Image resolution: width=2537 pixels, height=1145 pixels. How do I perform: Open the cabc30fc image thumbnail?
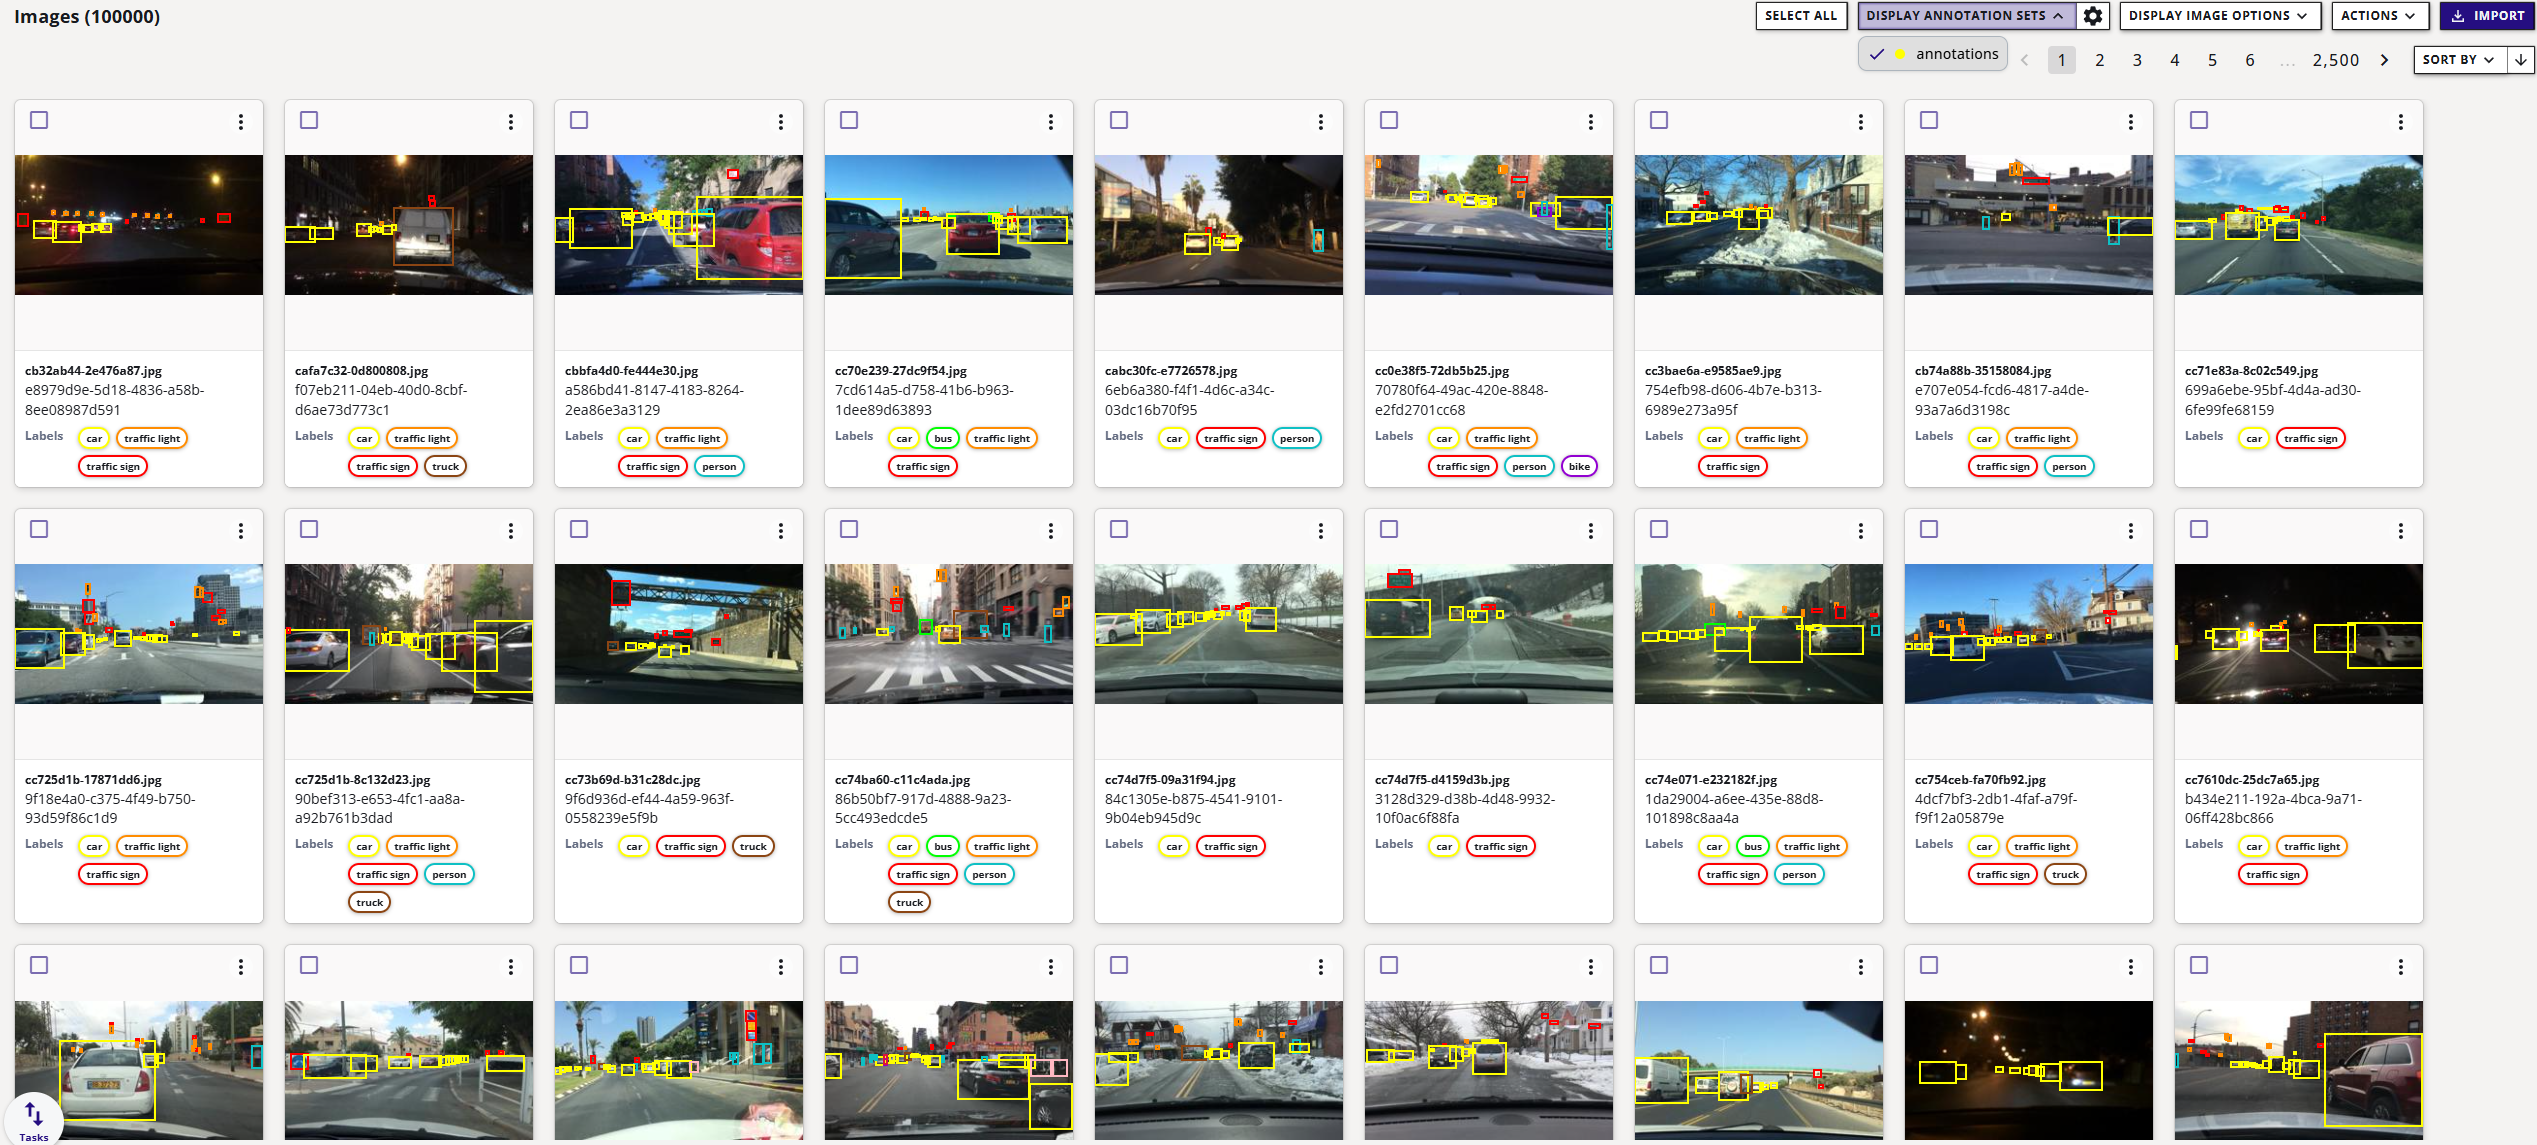pos(1218,223)
